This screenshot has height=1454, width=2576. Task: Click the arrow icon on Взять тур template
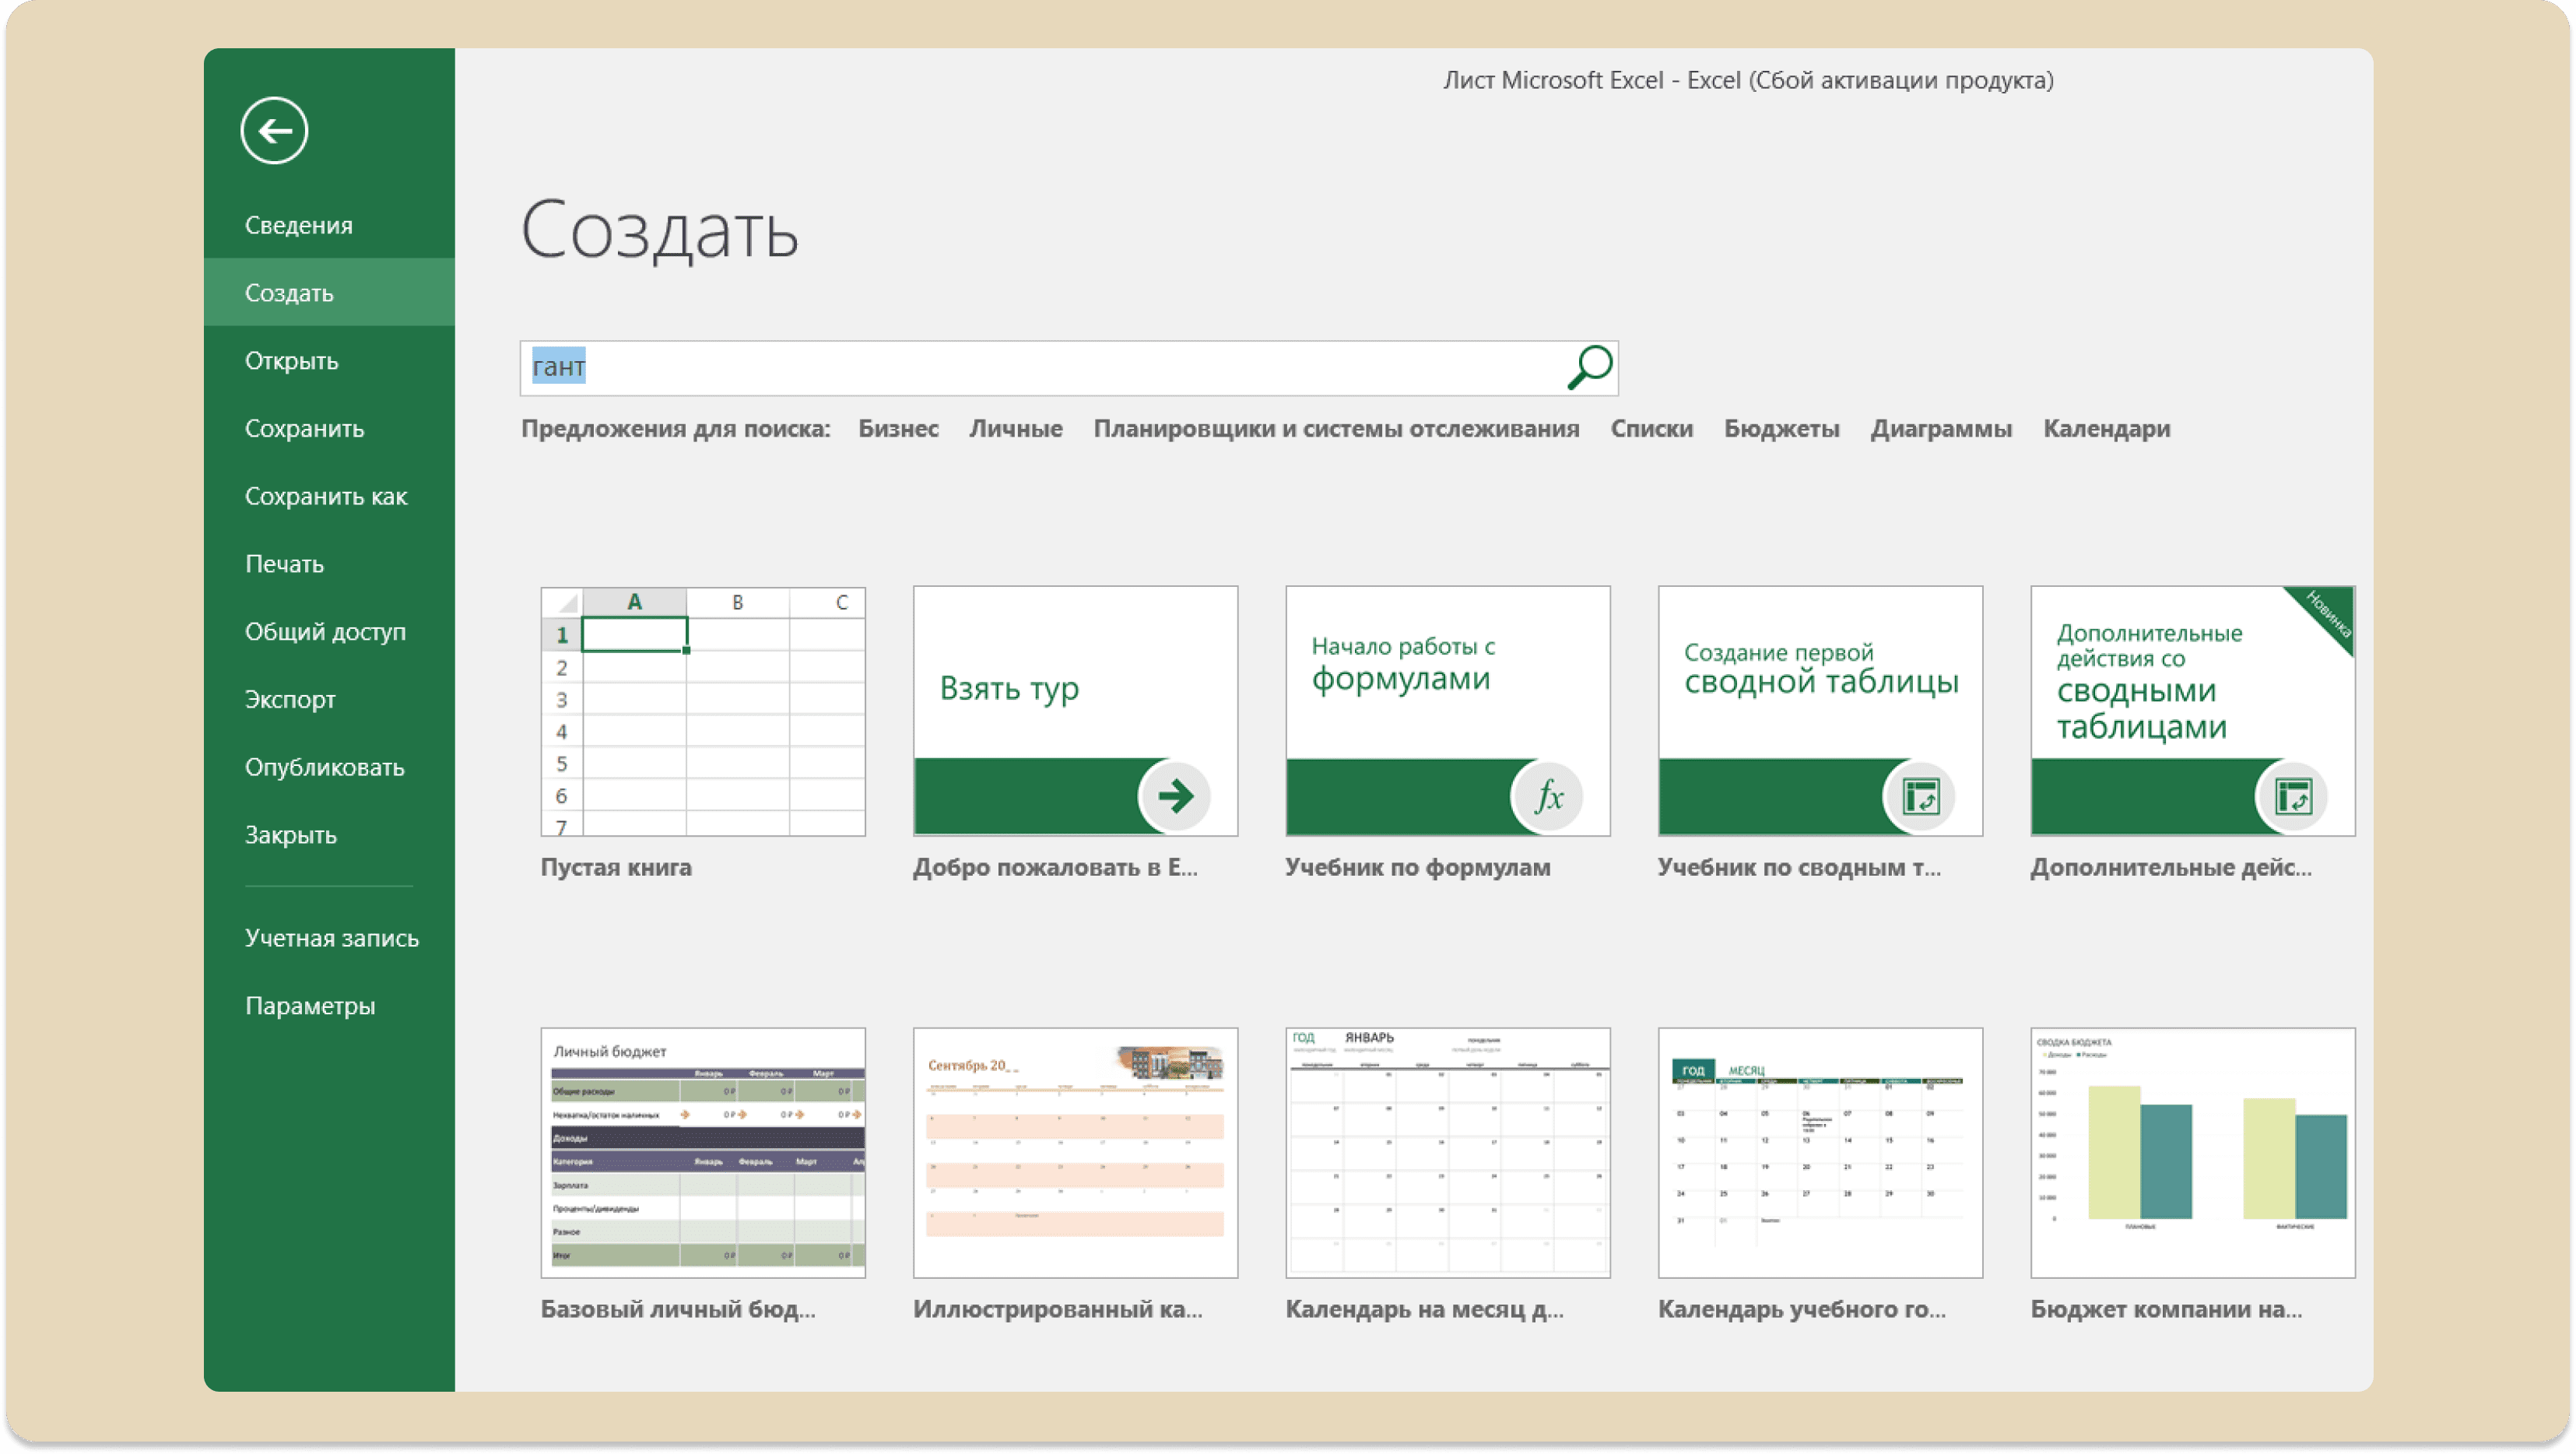pyautogui.click(x=1175, y=796)
